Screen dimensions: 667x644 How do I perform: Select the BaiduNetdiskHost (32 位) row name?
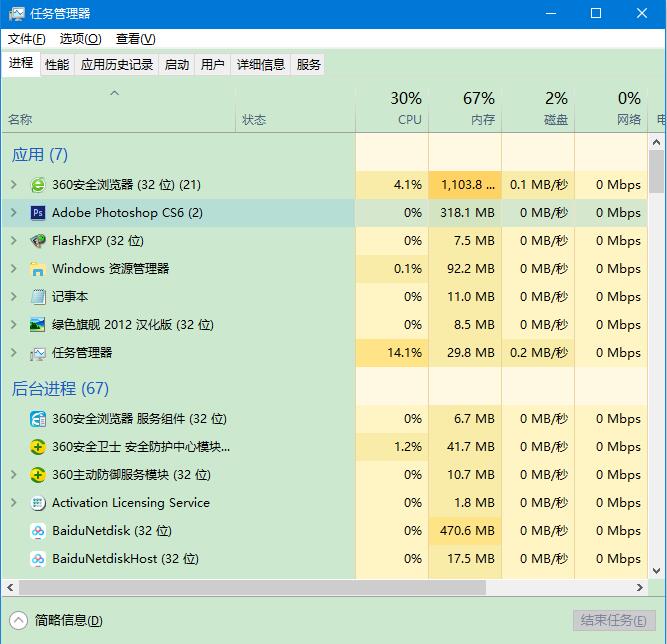point(125,559)
